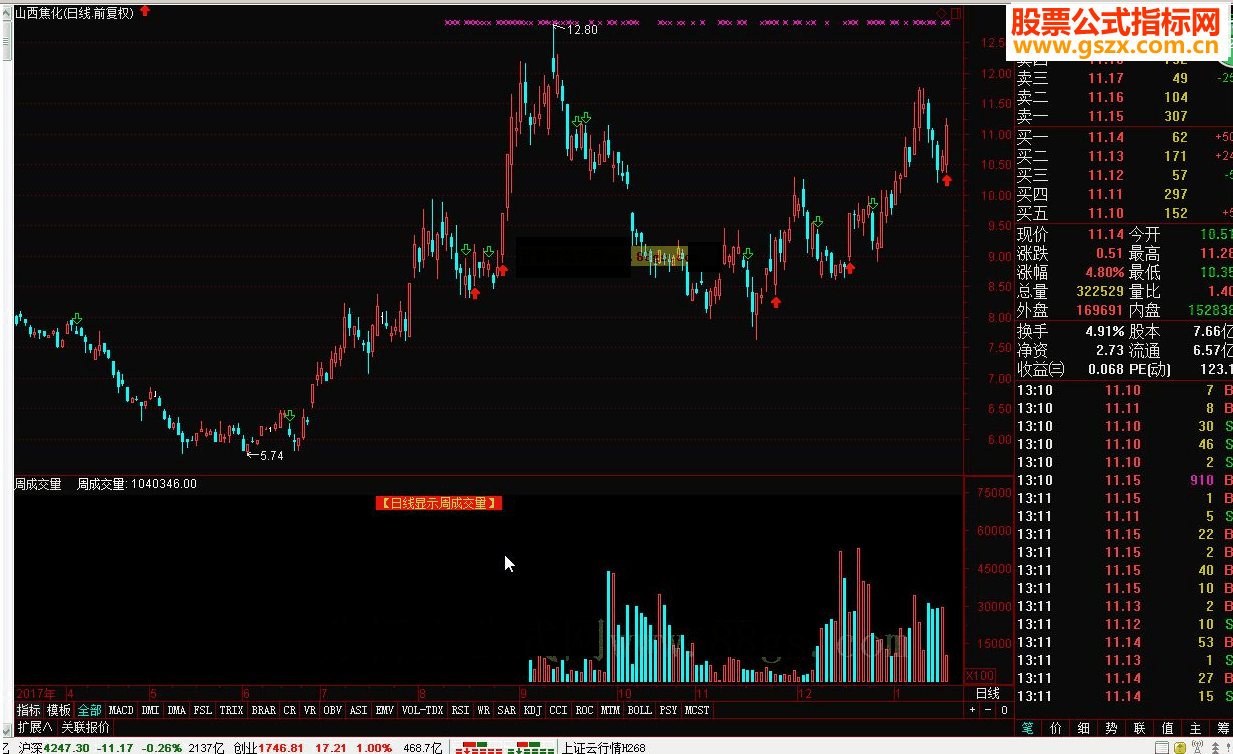Switch to the OBV indicator
Image resolution: width=1233 pixels, height=754 pixels.
(x=333, y=710)
